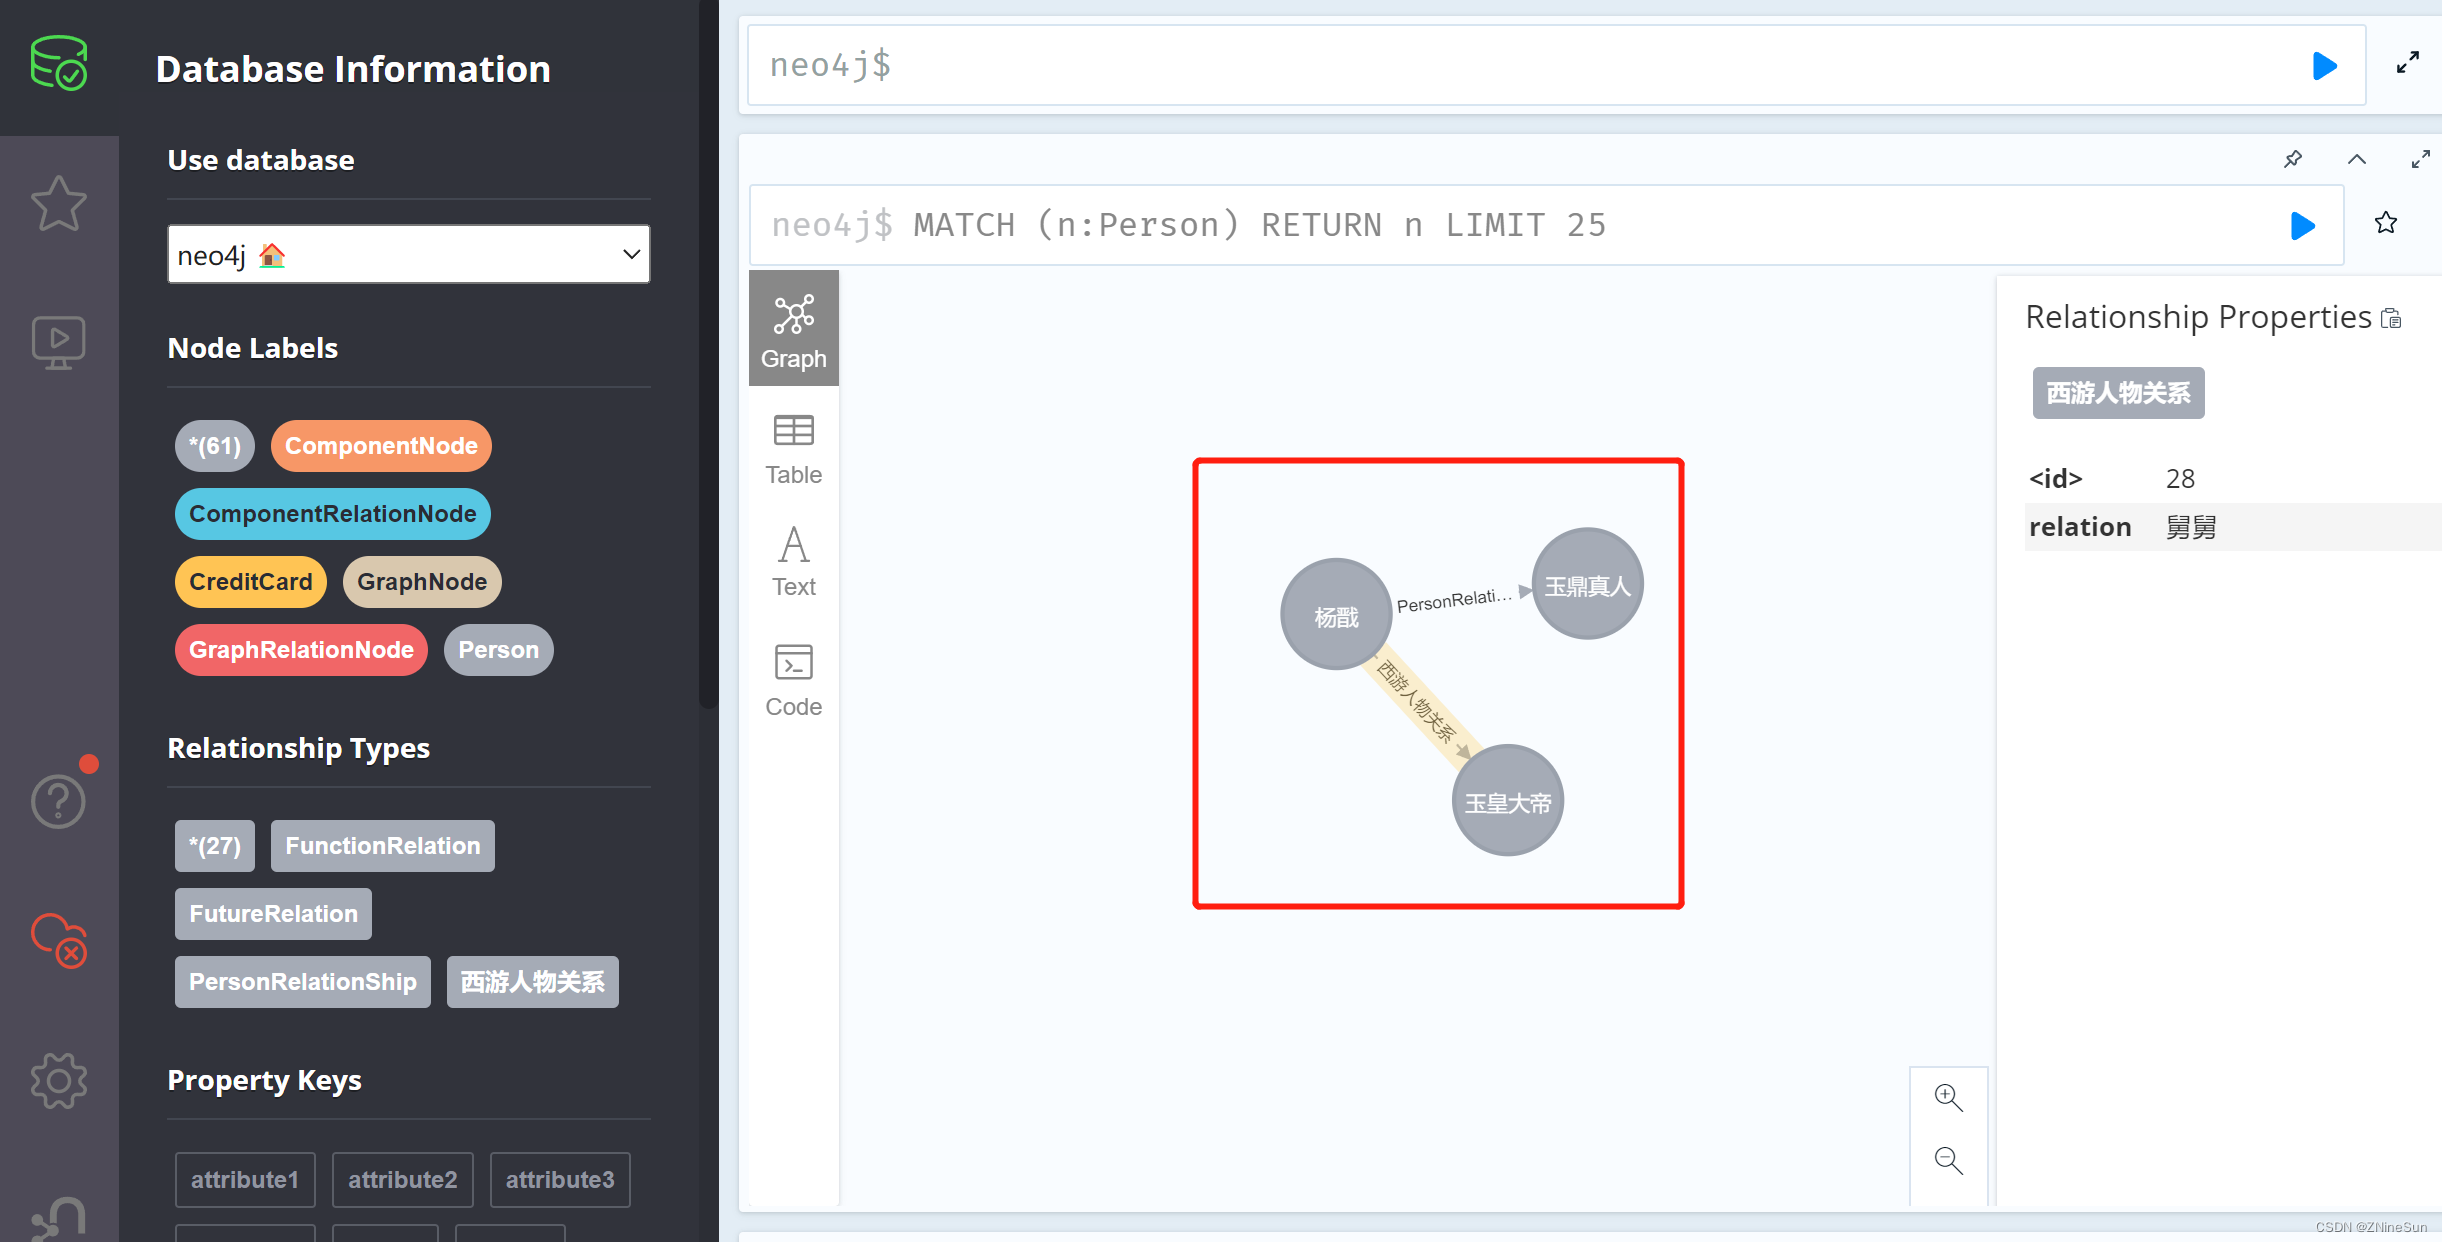The width and height of the screenshot is (2442, 1242).
Task: Open the Code view panel
Action: click(792, 681)
